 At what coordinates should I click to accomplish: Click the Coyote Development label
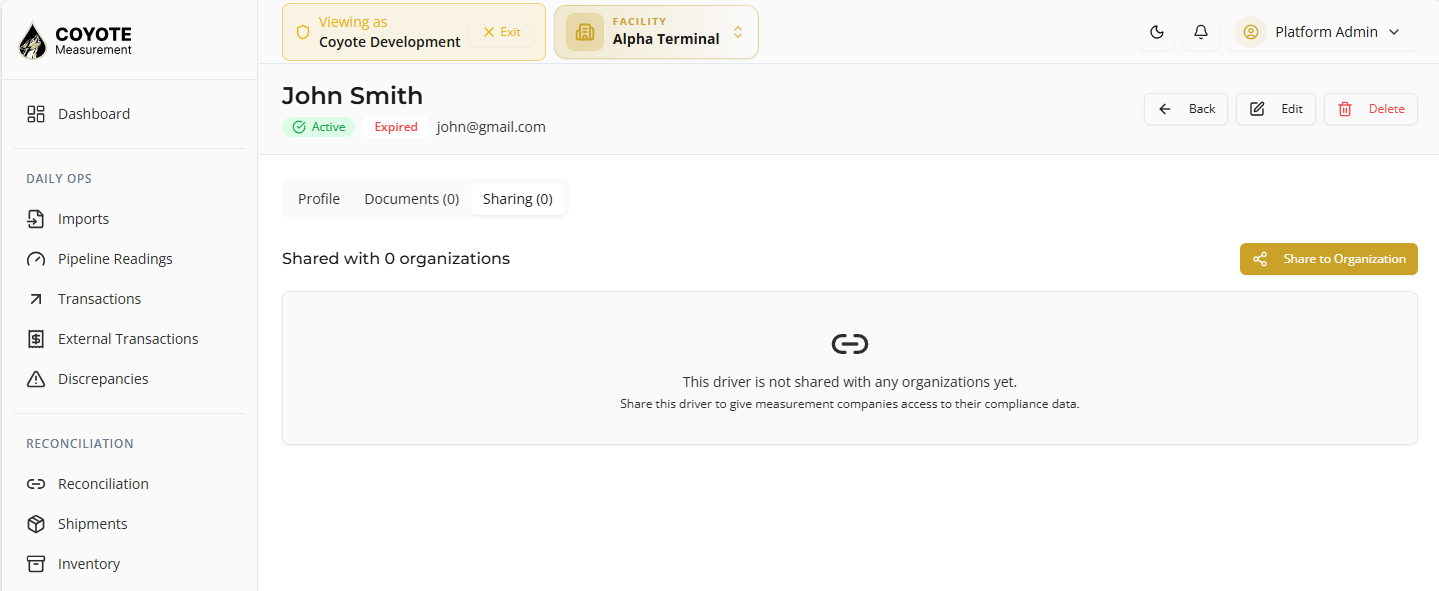[x=390, y=42]
